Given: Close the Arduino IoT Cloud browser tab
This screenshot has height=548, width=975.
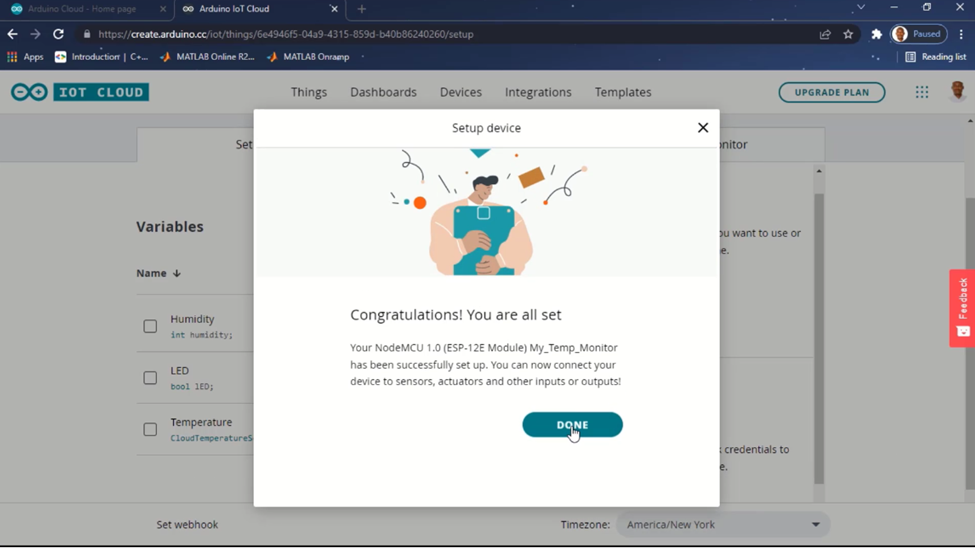Looking at the screenshot, I should 334,9.
